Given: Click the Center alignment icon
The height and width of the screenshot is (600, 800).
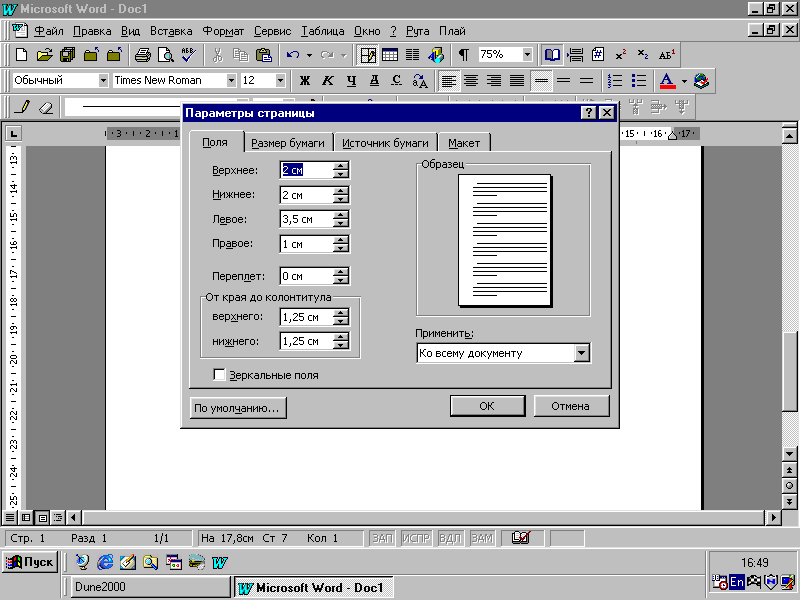Looking at the screenshot, I should pyautogui.click(x=471, y=81).
